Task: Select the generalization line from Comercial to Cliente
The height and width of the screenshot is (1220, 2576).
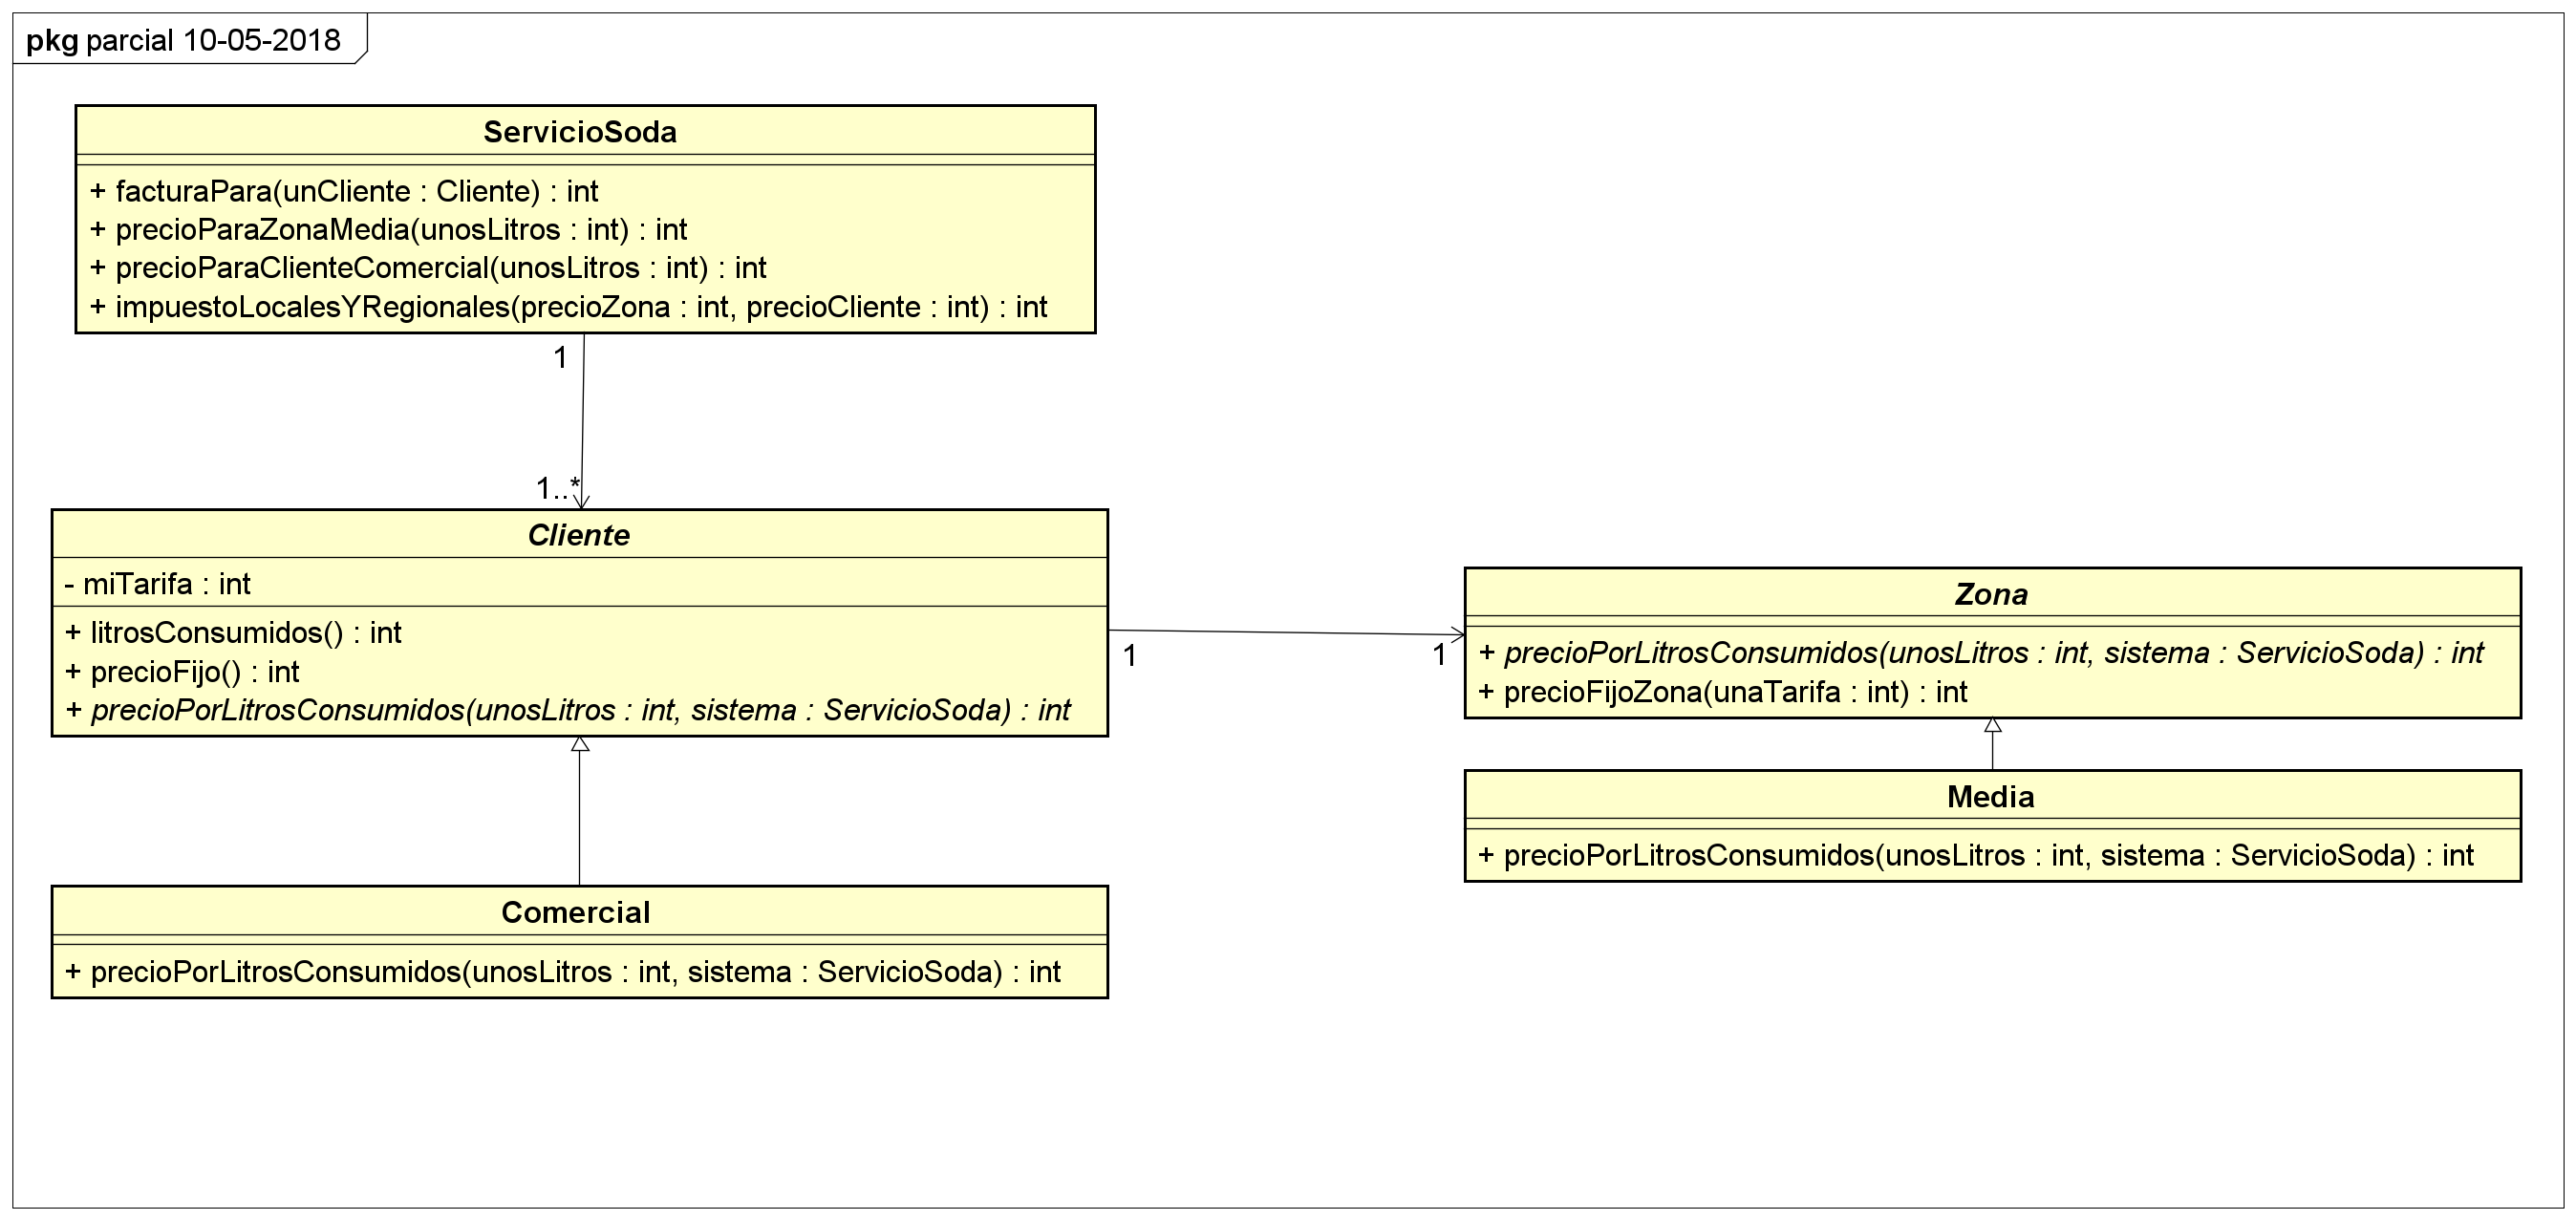Action: (580, 811)
